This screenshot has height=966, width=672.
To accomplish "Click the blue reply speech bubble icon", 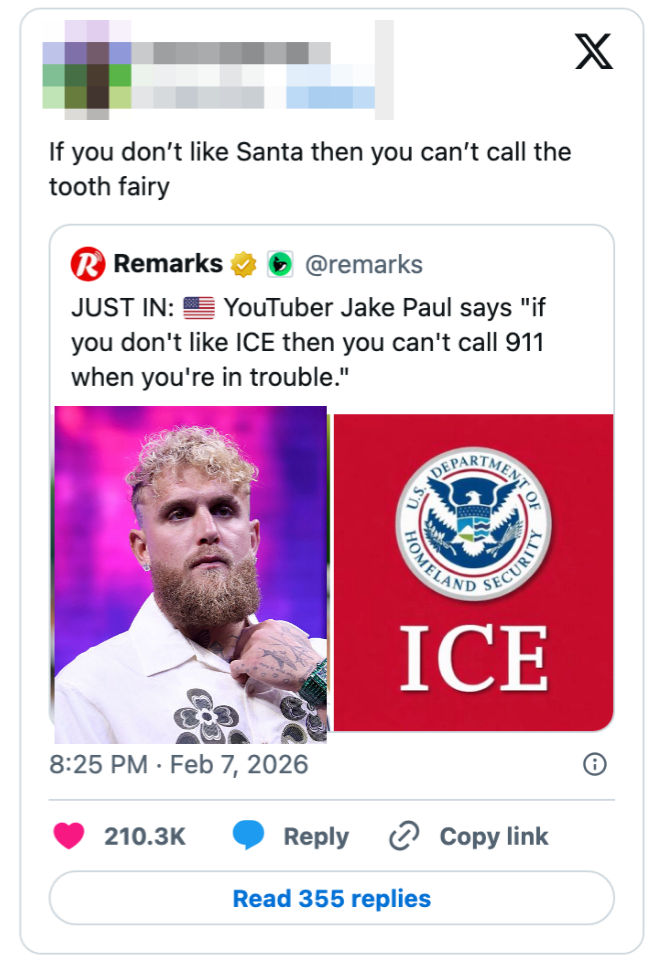I will (248, 836).
